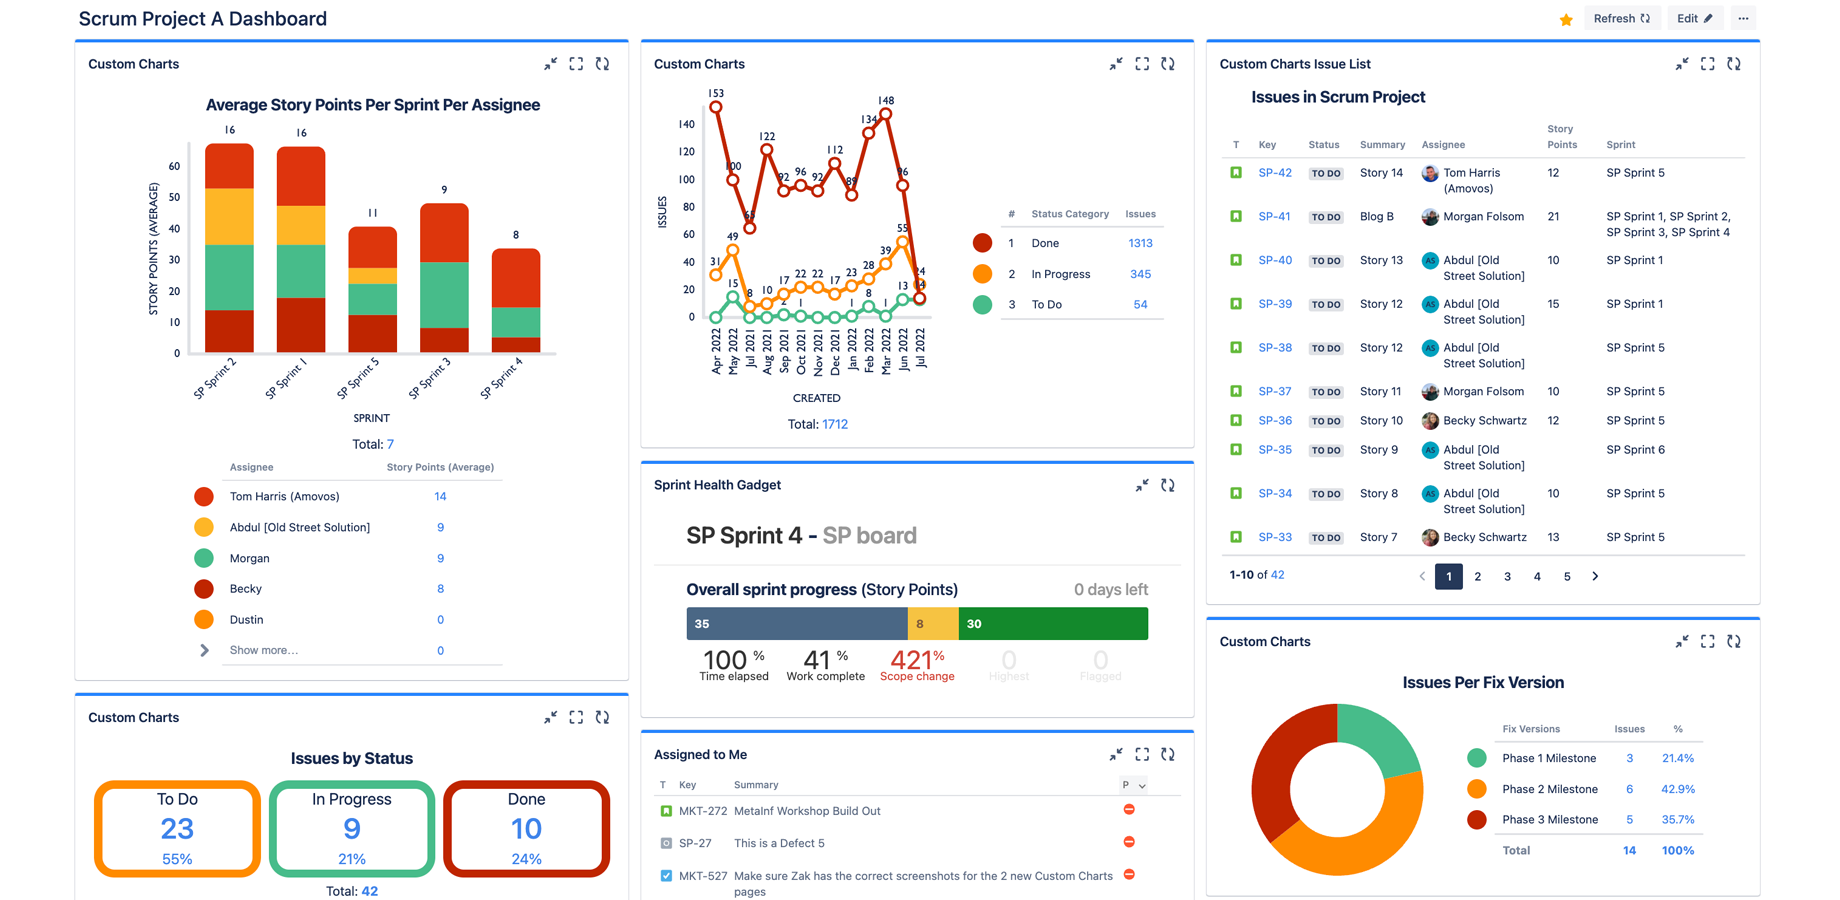Maximize the Issues Per Fix Version gadget

coord(1707,641)
